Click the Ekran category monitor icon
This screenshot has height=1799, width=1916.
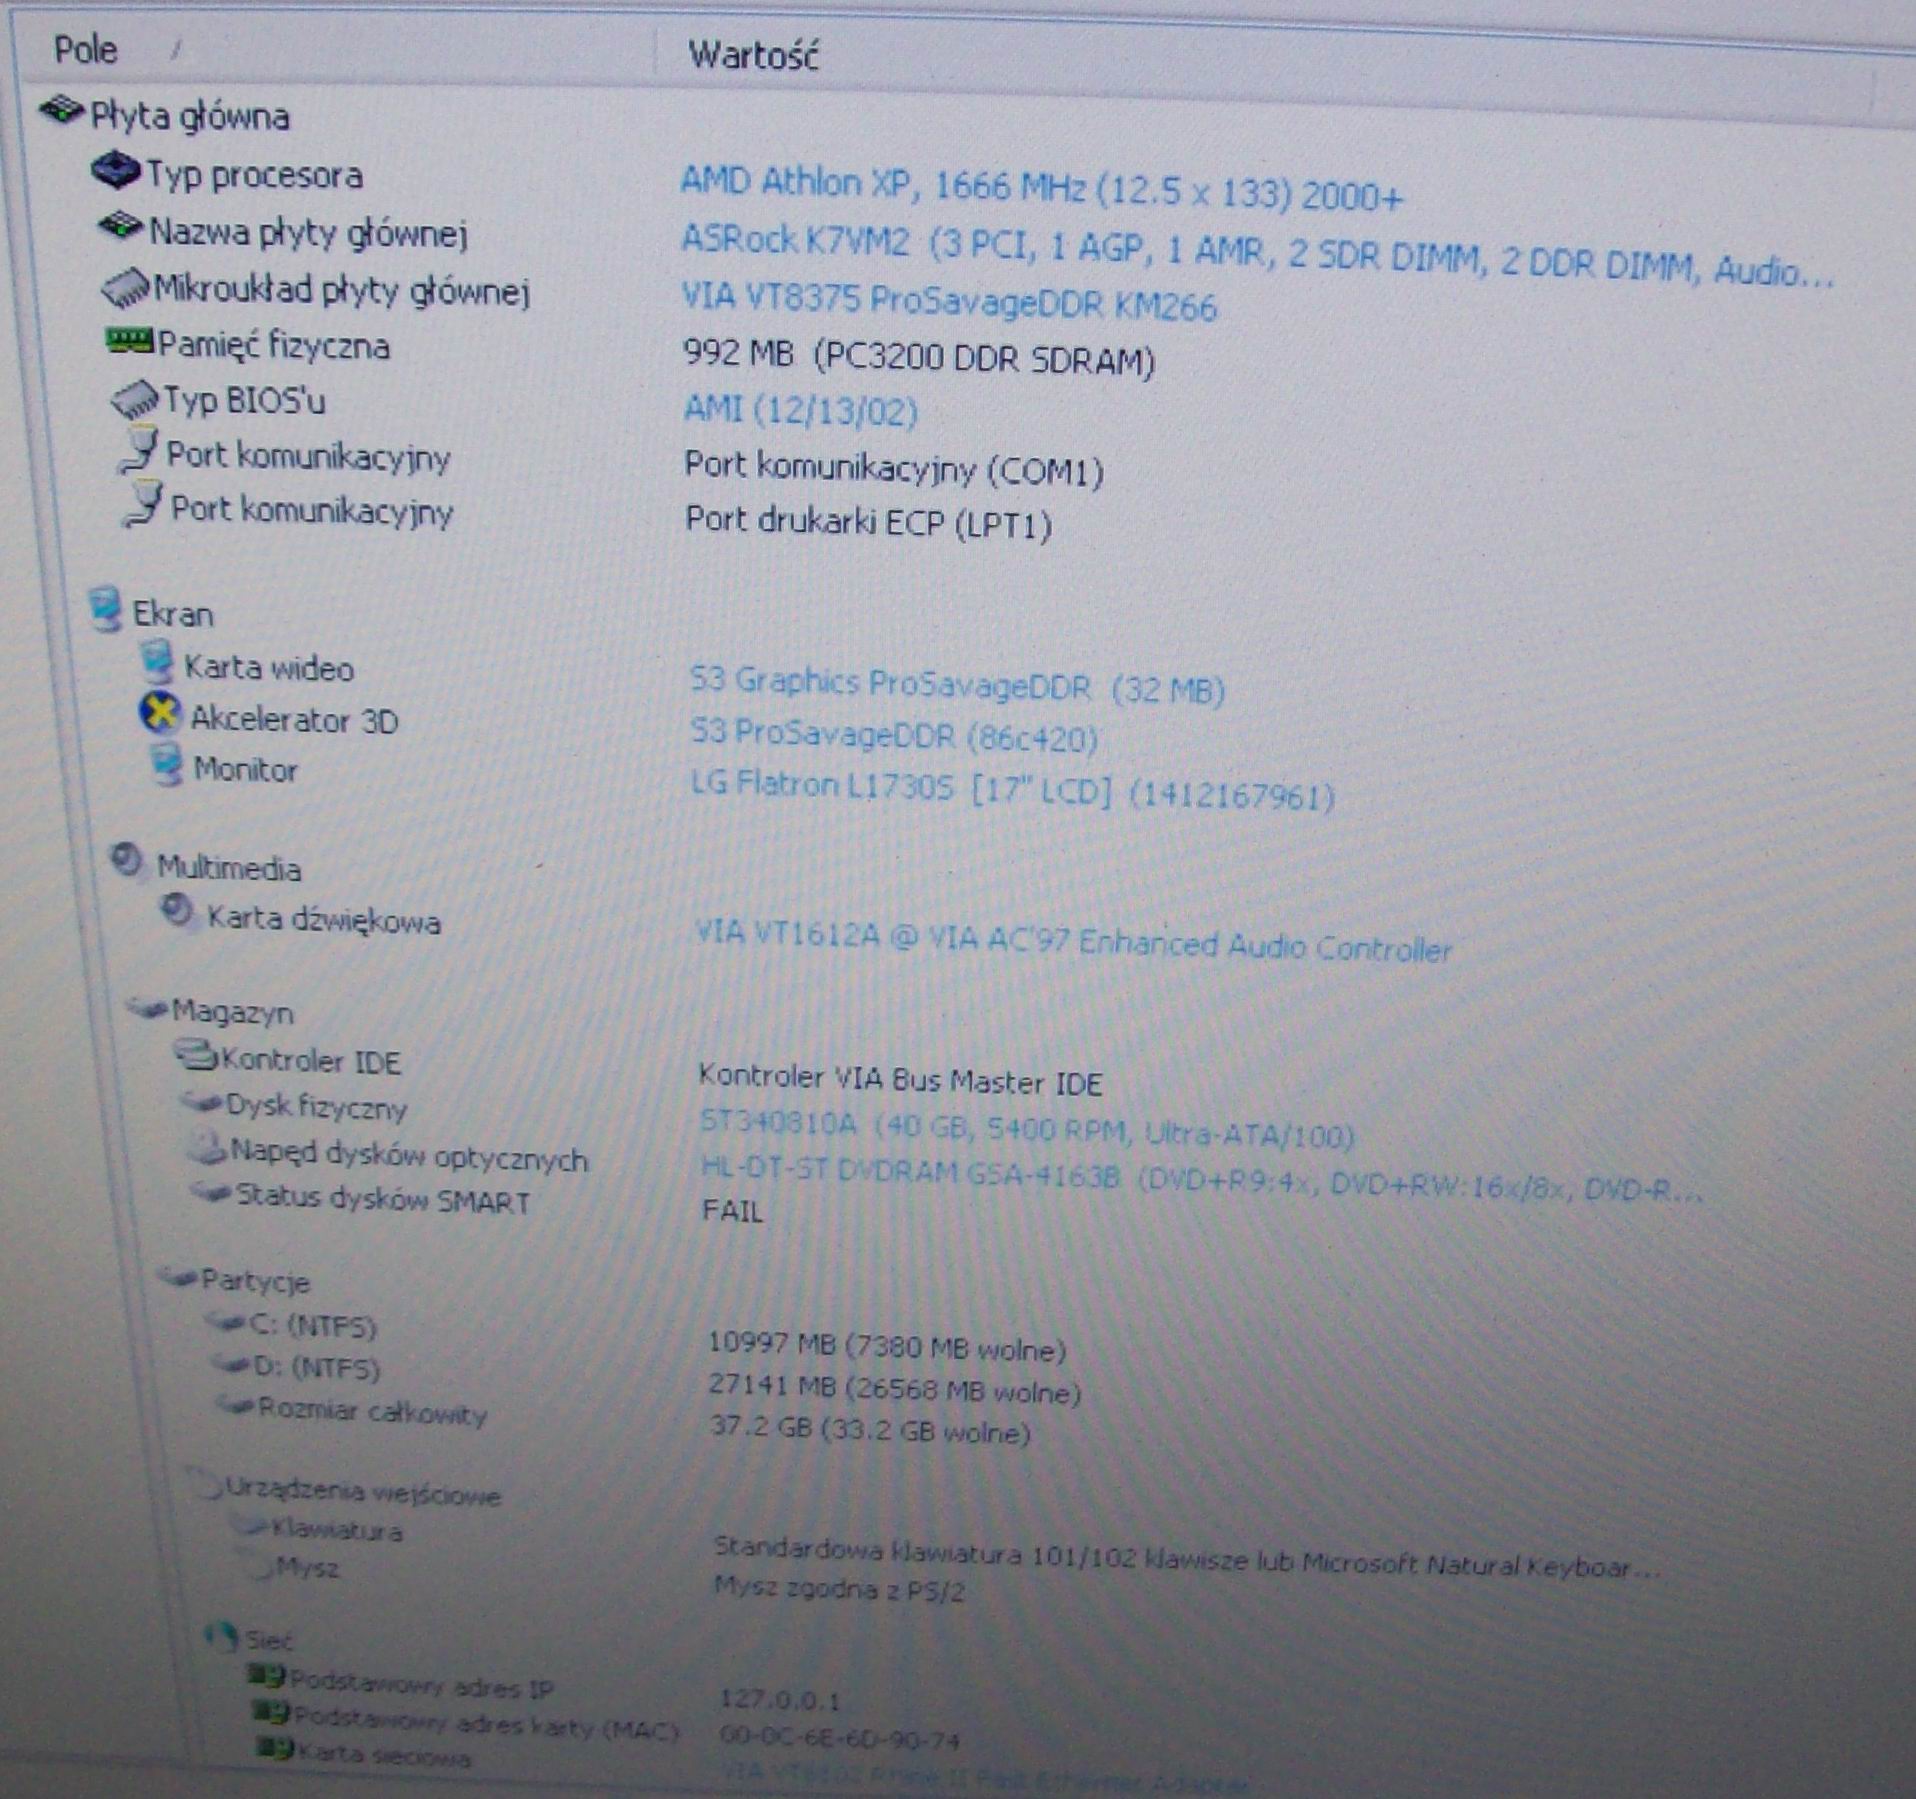pos(105,609)
